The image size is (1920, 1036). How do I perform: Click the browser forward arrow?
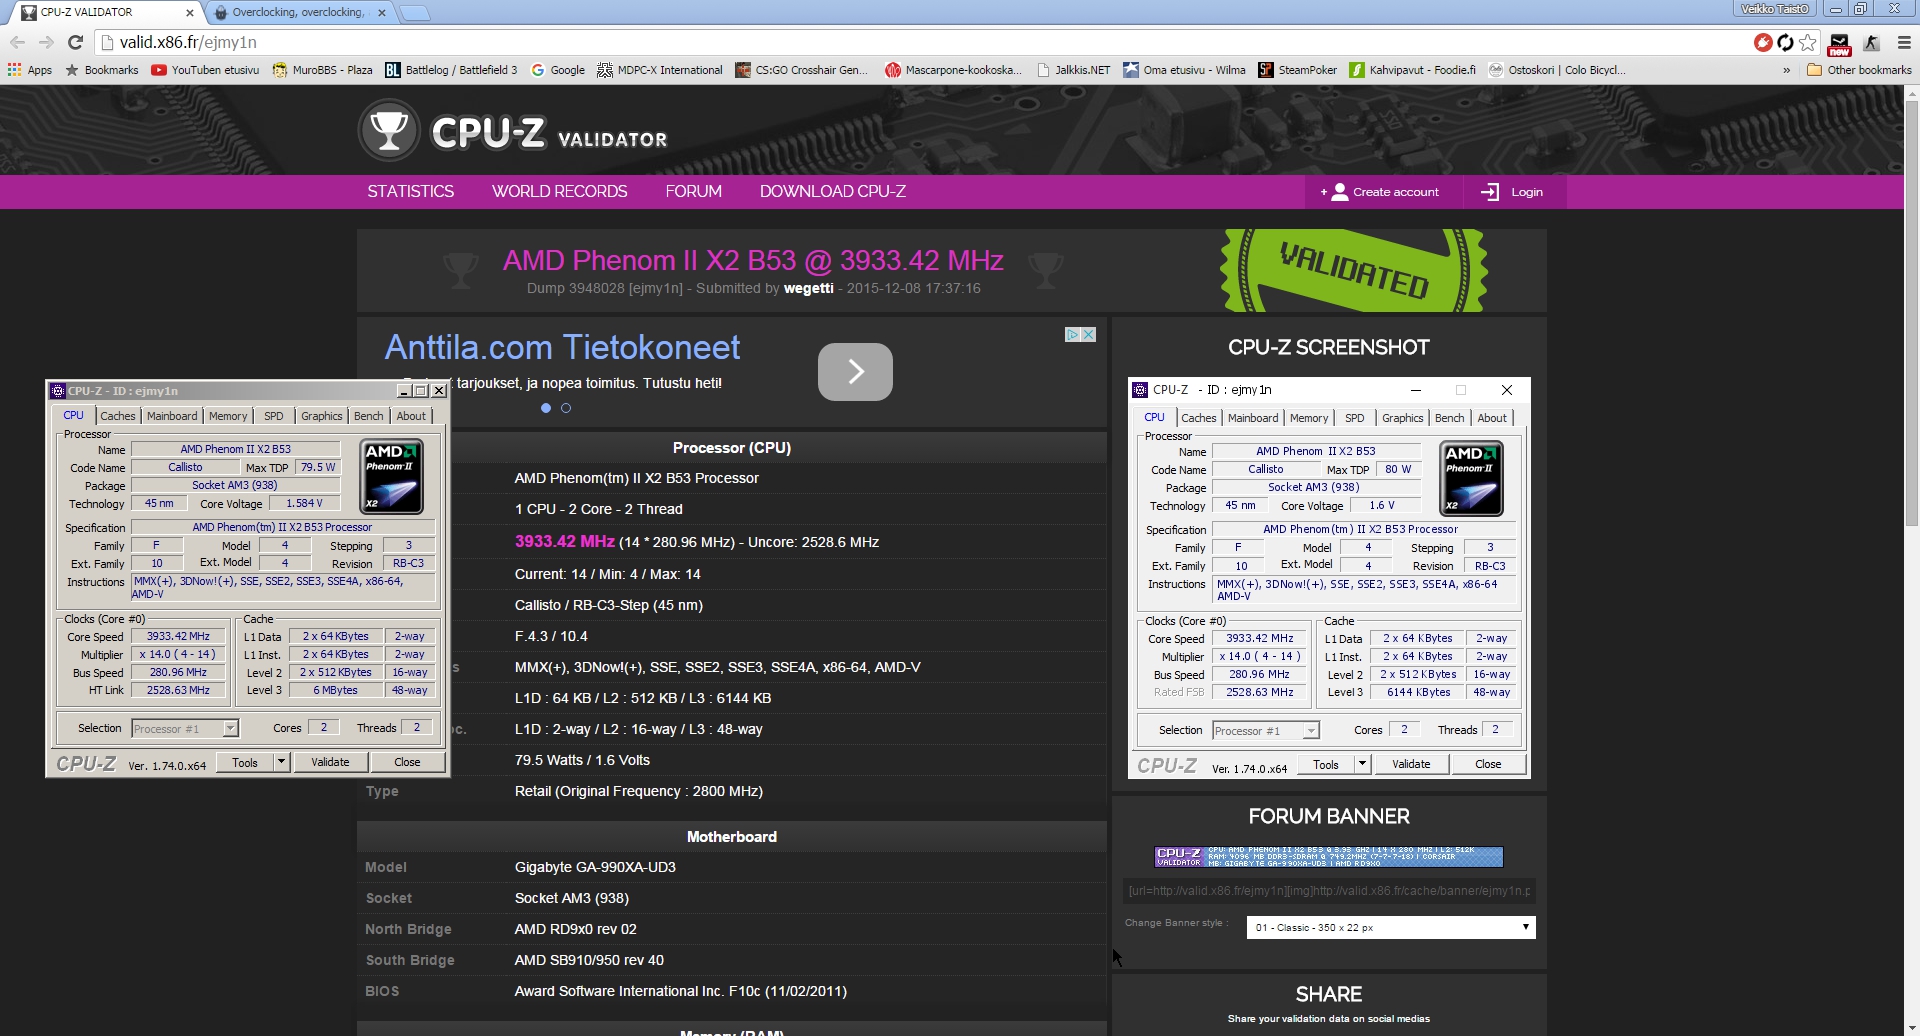tap(46, 42)
